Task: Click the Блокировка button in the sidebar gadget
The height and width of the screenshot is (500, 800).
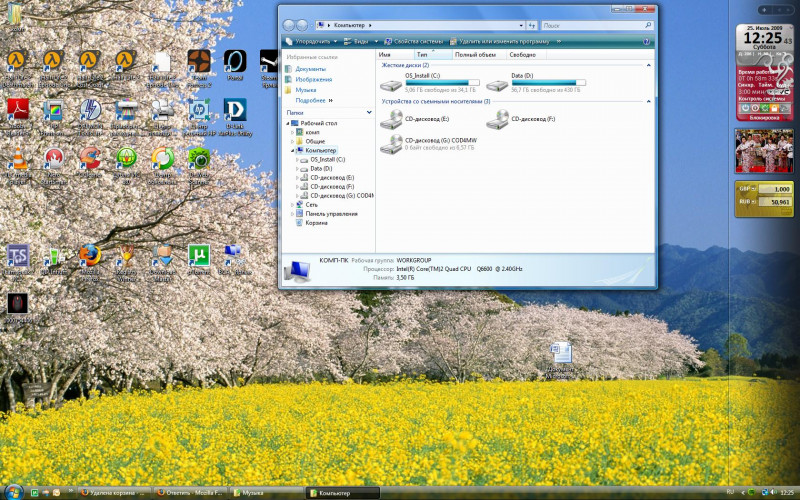Action: [x=764, y=117]
